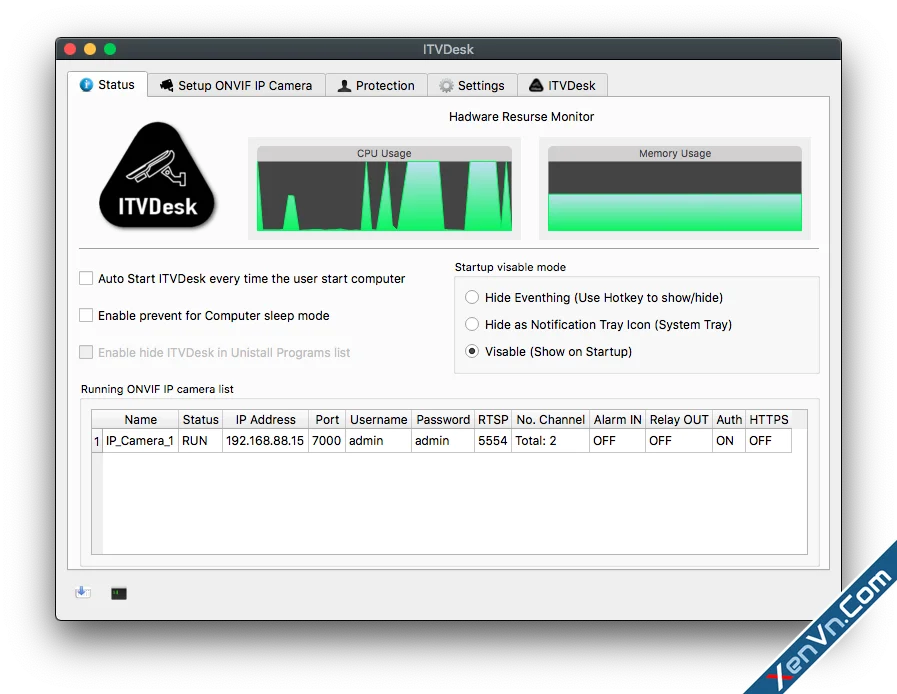Screen dimensions: 897x694
Task: Close the ITVDesk window with red button
Action: 70,49
